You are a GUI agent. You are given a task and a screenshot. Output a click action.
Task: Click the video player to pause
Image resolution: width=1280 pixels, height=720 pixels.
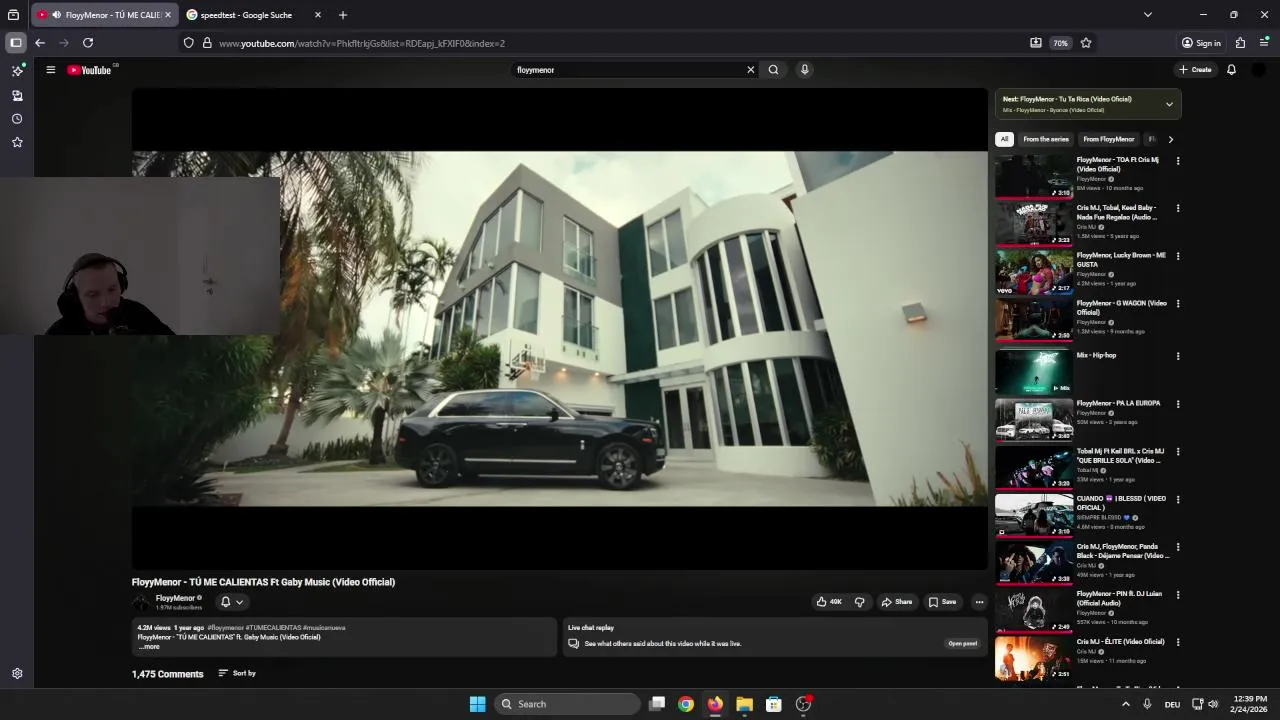(560, 329)
